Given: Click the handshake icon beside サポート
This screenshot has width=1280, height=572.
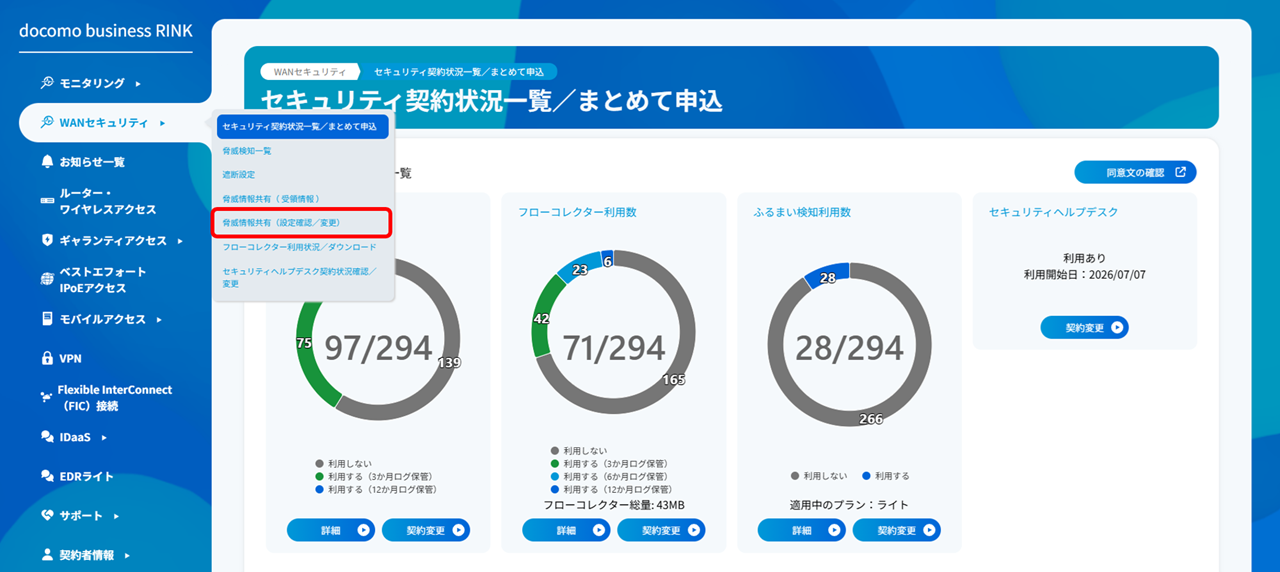Looking at the screenshot, I should point(47,515).
